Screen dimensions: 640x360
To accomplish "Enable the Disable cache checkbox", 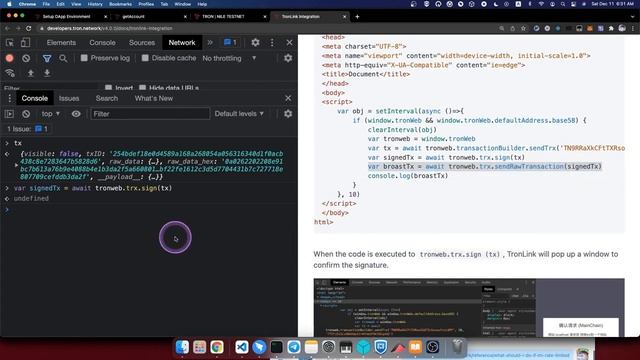I will click(x=145, y=58).
